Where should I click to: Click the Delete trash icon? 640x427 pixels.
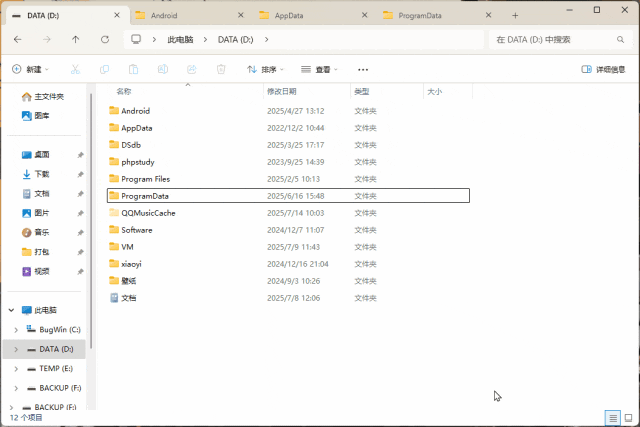point(221,69)
